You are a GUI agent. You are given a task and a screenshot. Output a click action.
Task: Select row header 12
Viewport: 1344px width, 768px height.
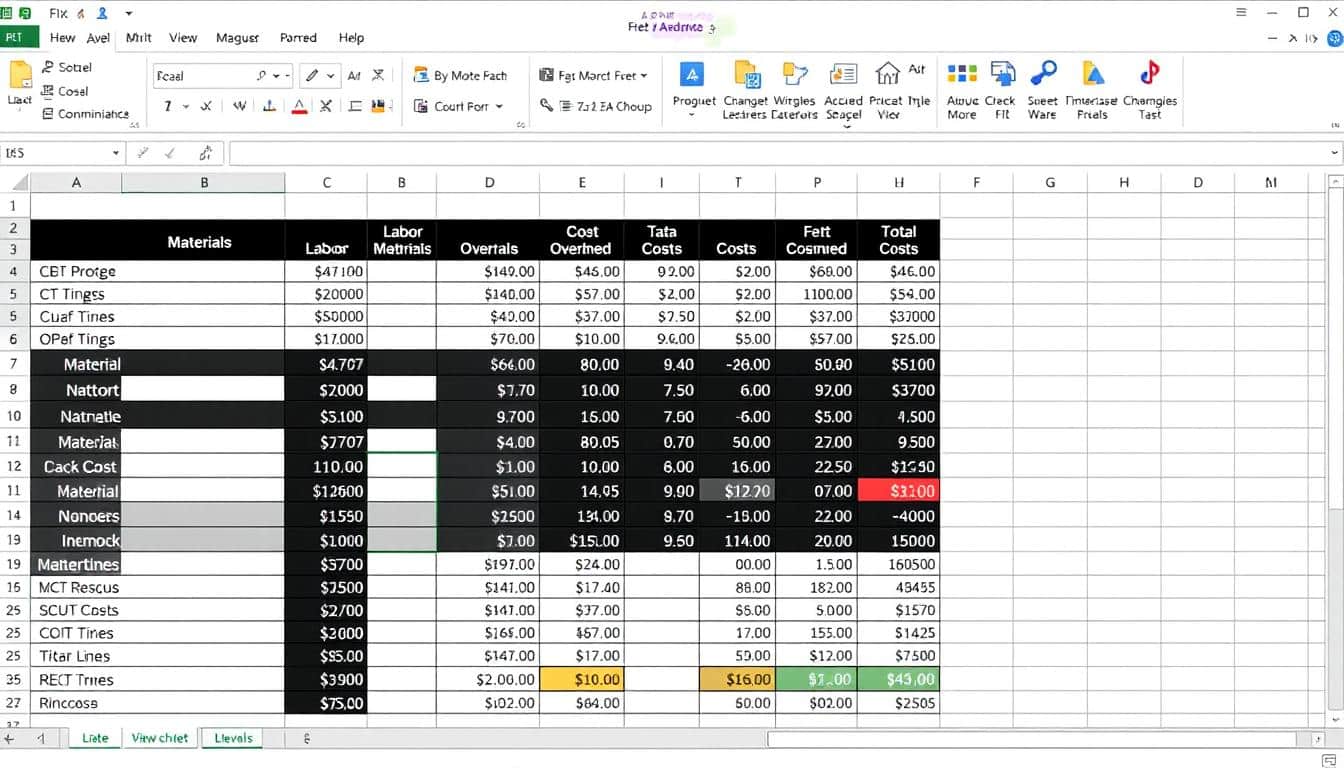click(14, 466)
